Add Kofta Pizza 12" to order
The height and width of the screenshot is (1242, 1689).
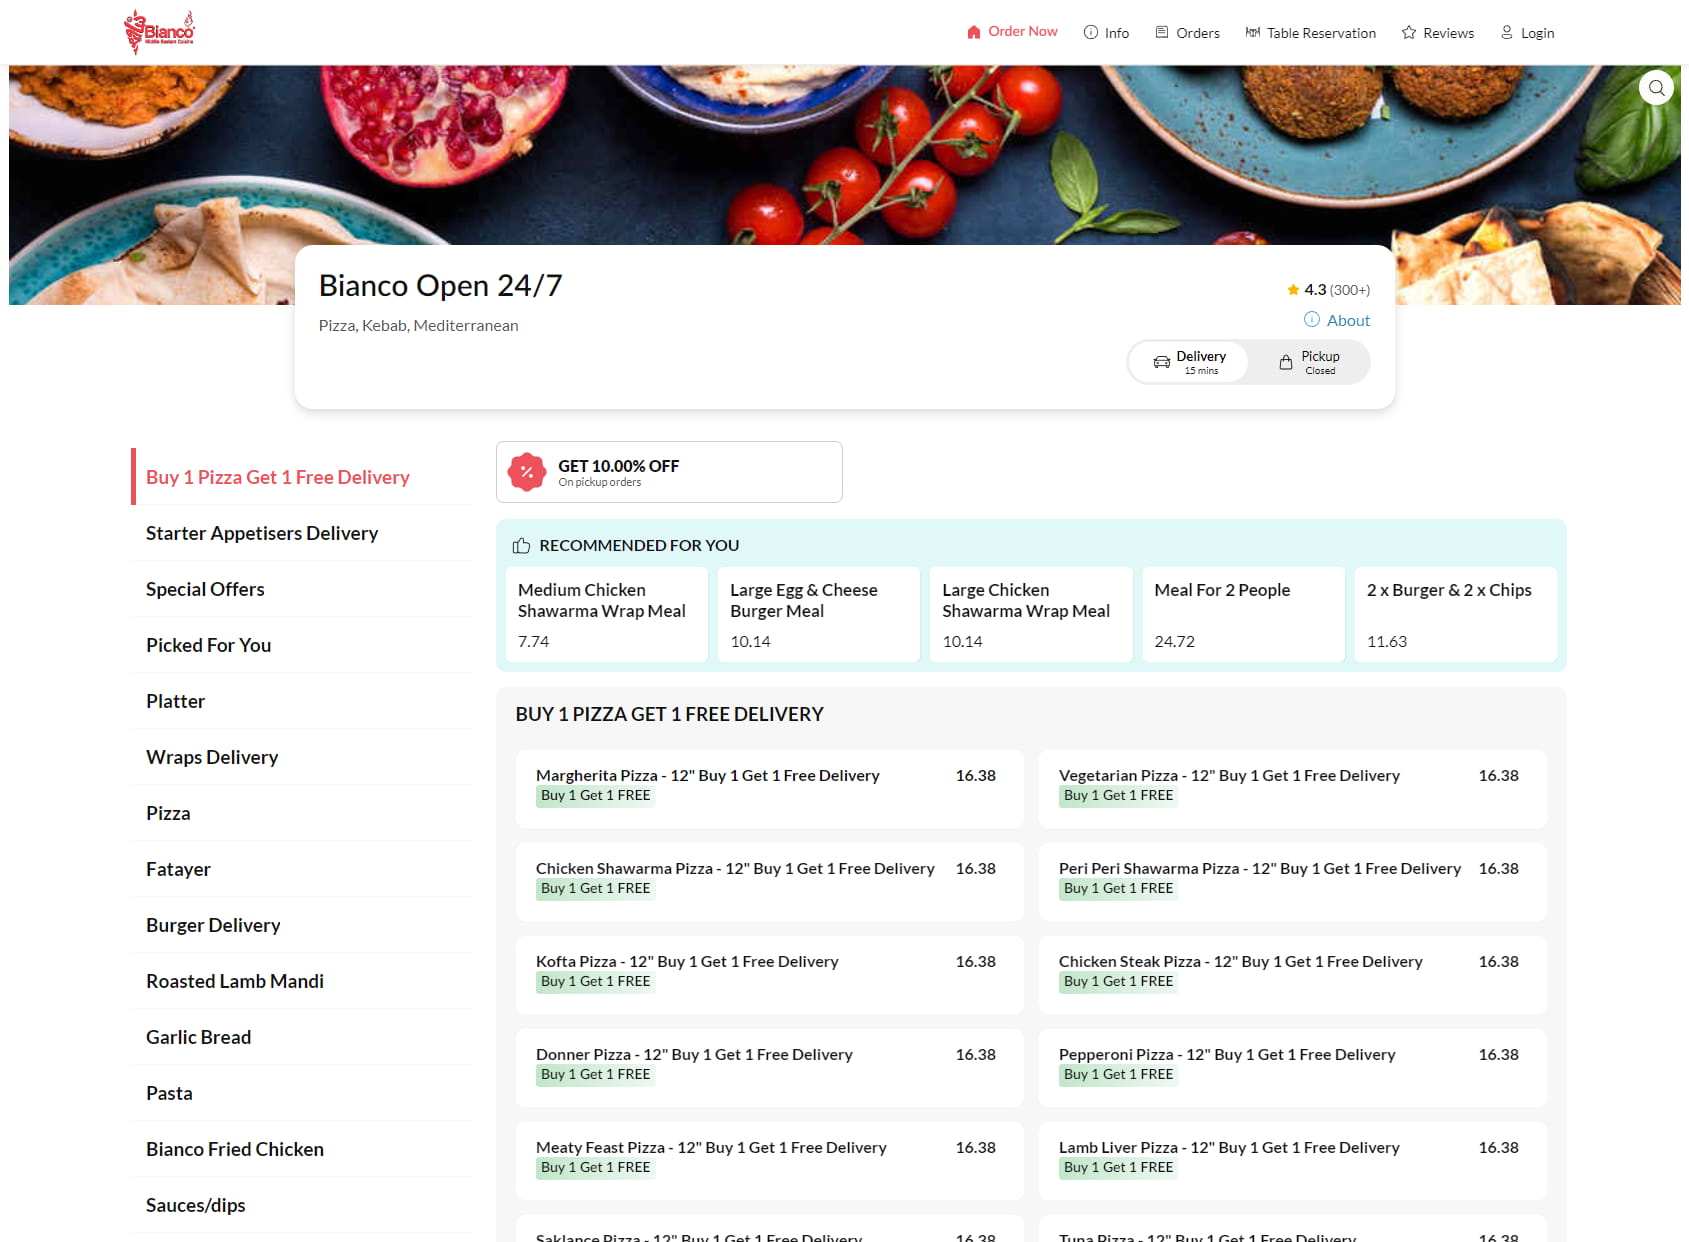pyautogui.click(x=770, y=975)
